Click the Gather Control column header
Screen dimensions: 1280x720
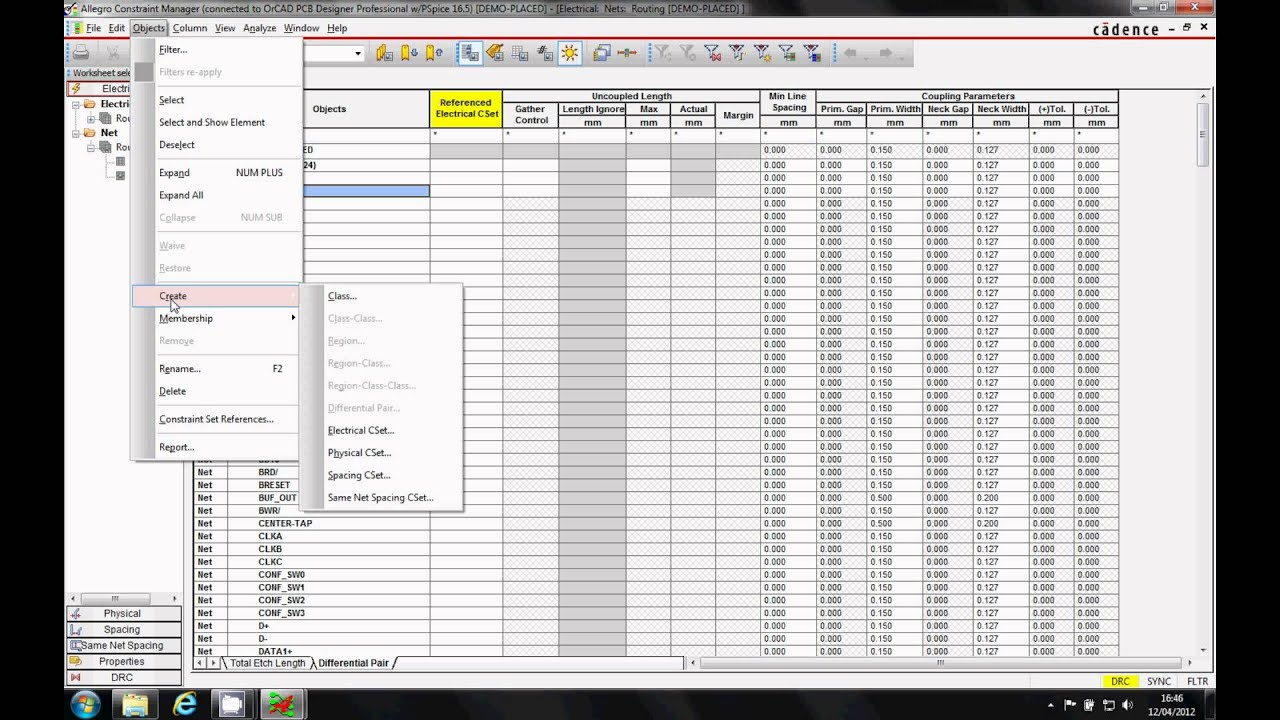pyautogui.click(x=531, y=115)
